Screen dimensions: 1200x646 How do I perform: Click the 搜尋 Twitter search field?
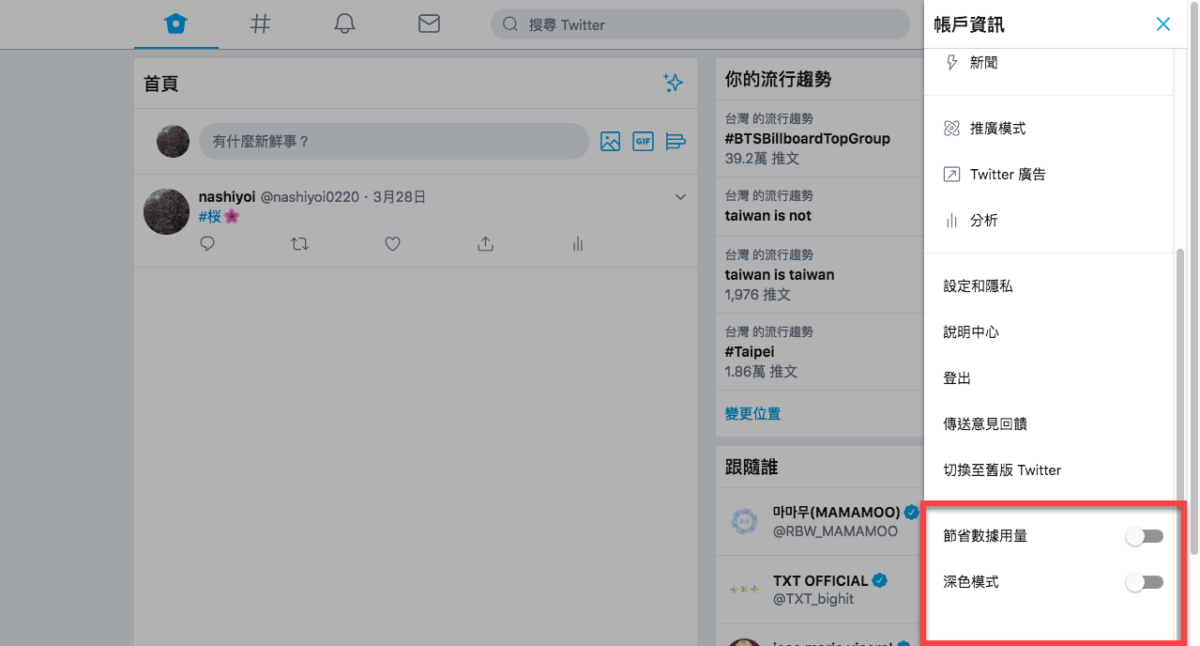[700, 24]
